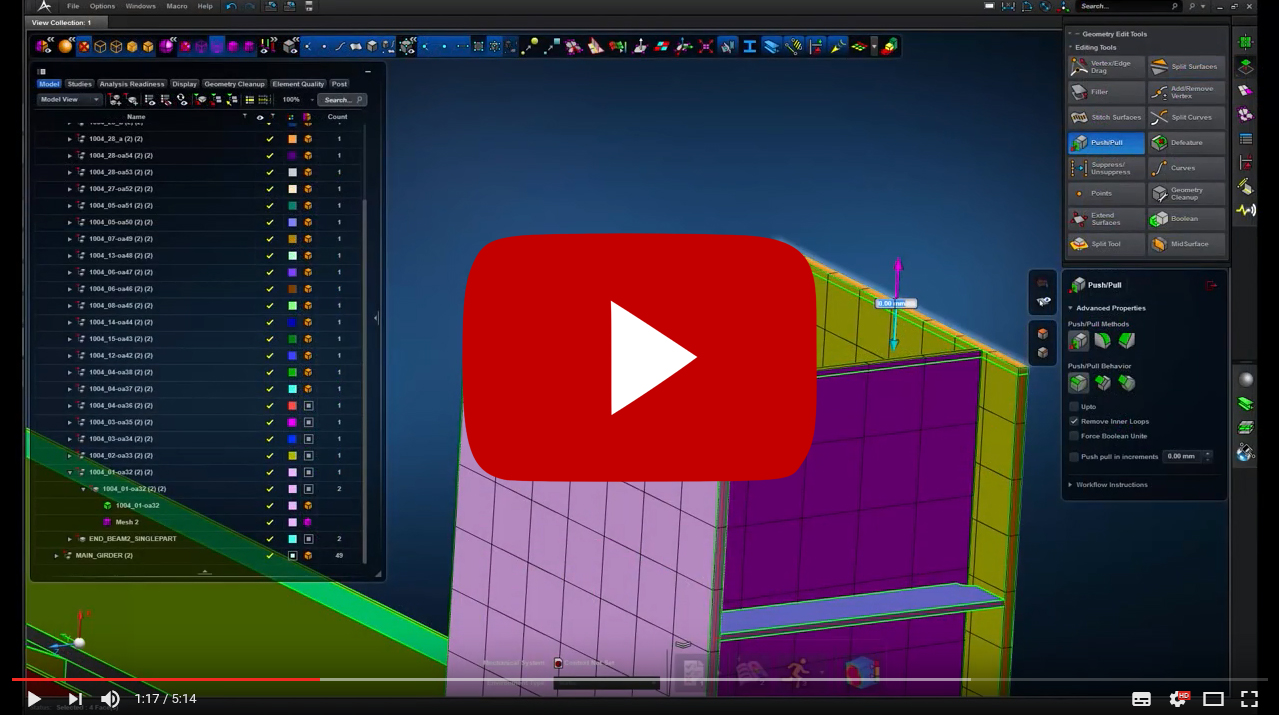Screen dimensions: 1279x715
Task: Click the color swatch for 1004_04-oa36 (2) (2)
Action: click(292, 405)
